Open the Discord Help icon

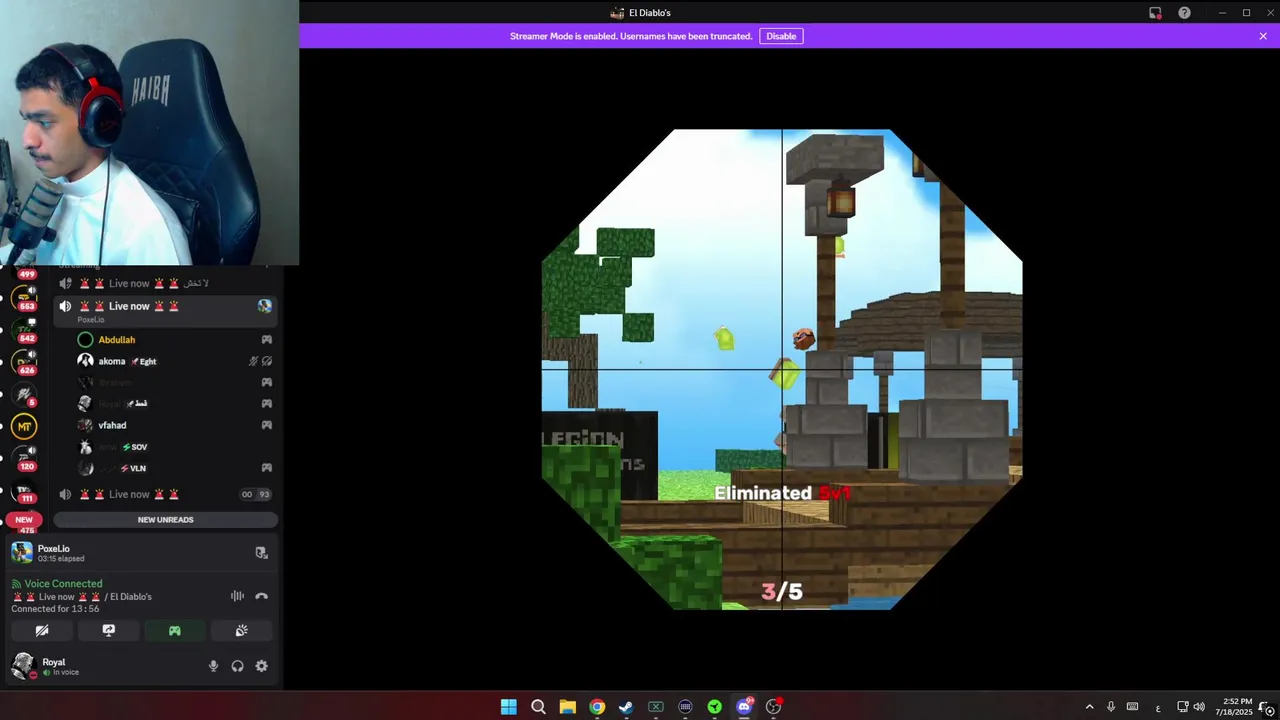click(x=1184, y=13)
